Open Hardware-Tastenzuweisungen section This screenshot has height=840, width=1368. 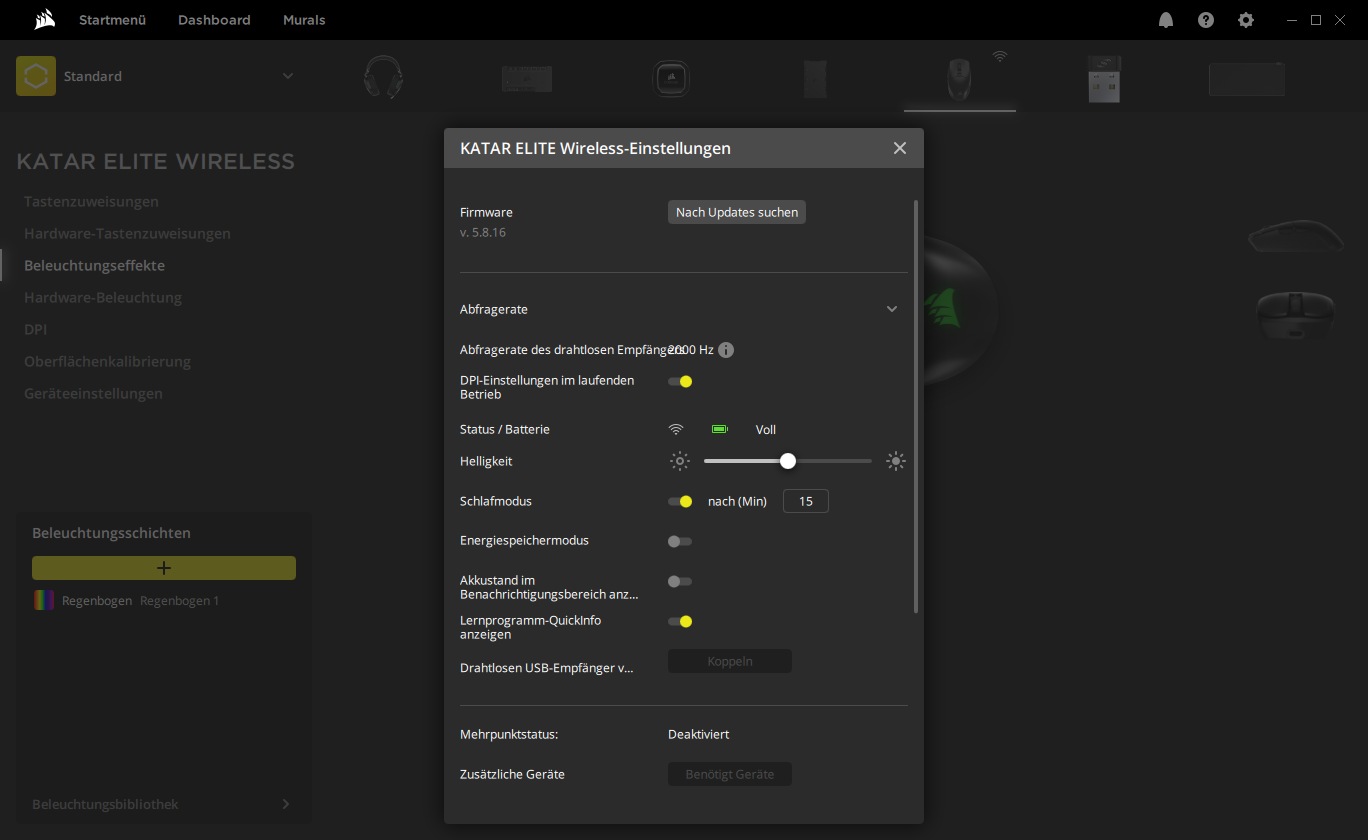pos(127,233)
